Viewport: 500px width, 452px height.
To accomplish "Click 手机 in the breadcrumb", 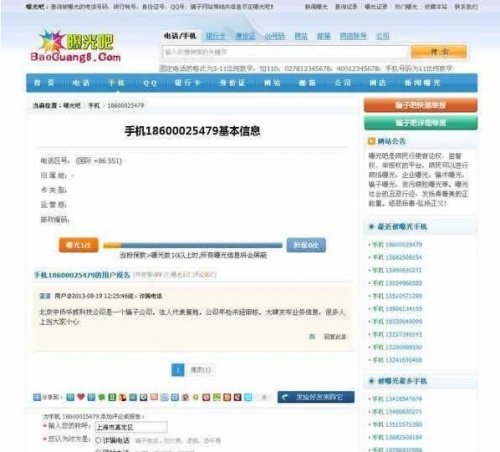I will pyautogui.click(x=94, y=106).
